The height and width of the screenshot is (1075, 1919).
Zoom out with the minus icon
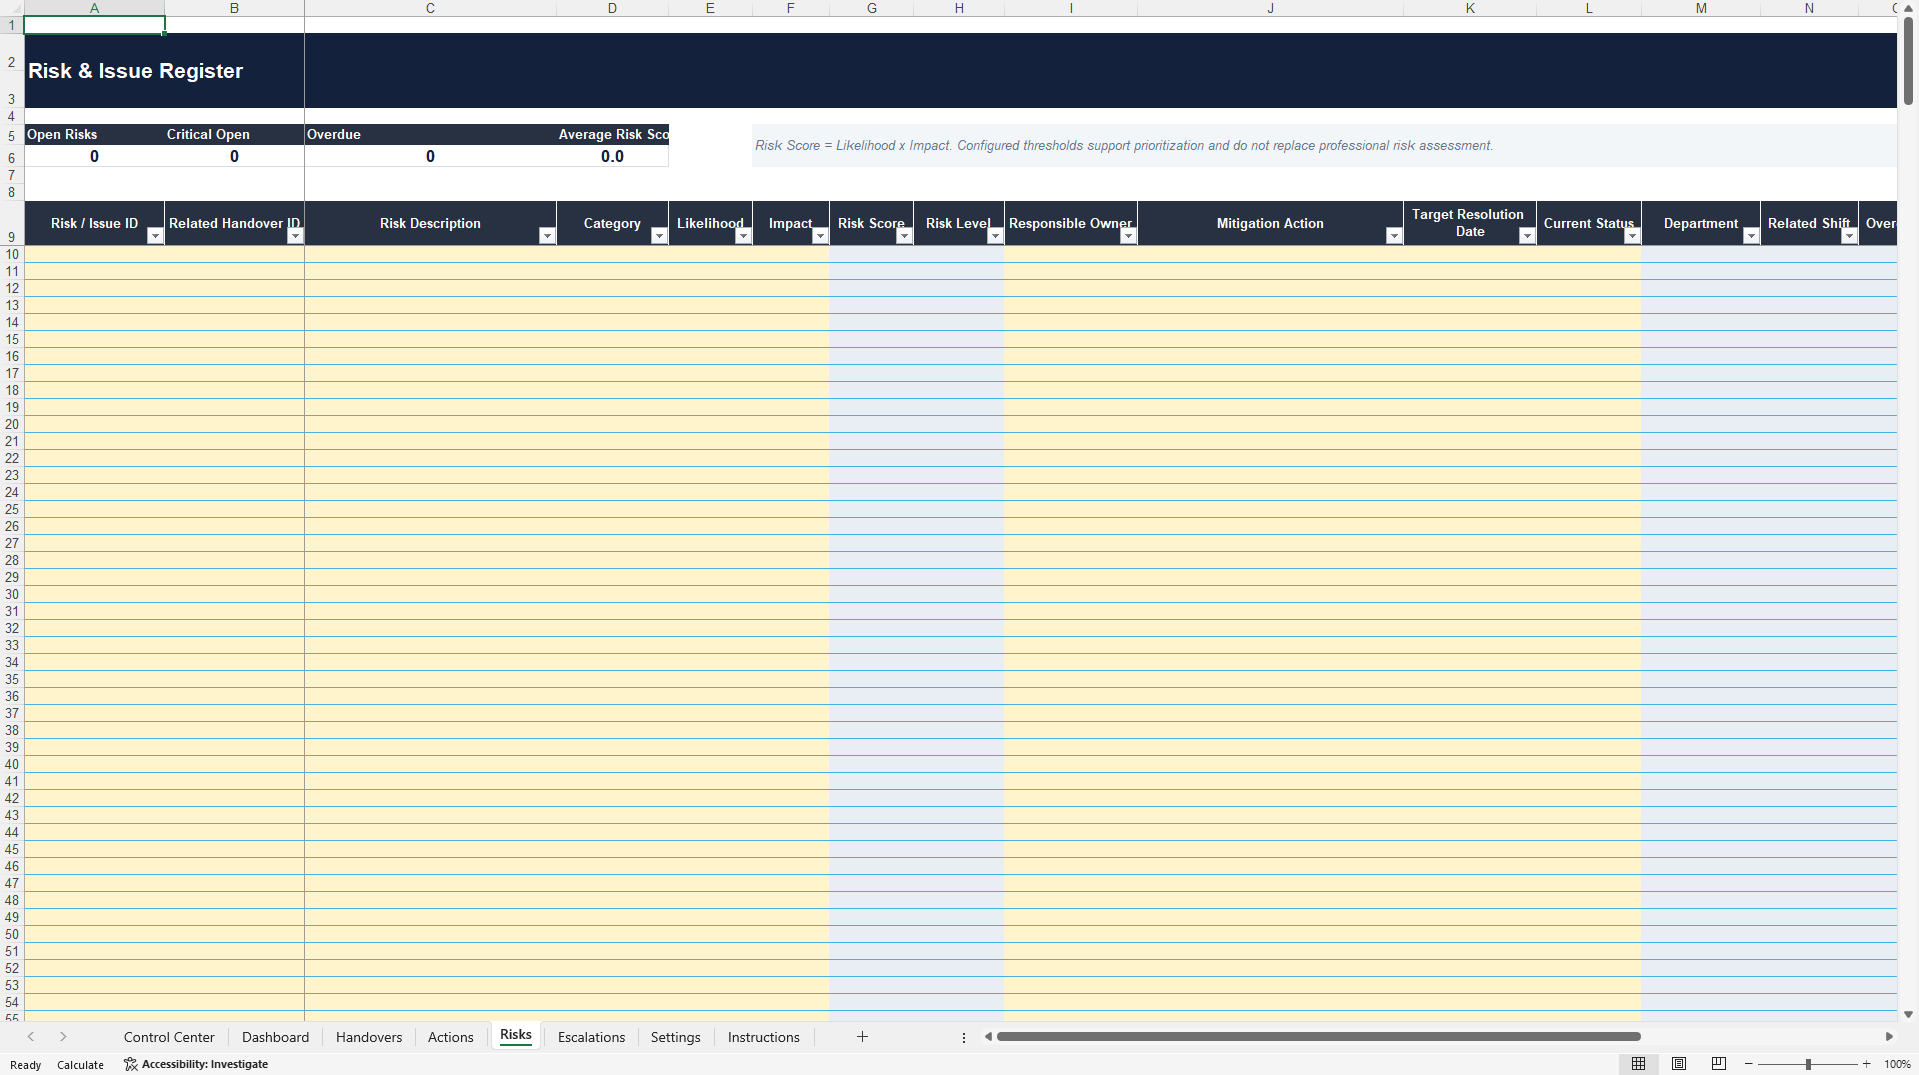(1749, 1064)
